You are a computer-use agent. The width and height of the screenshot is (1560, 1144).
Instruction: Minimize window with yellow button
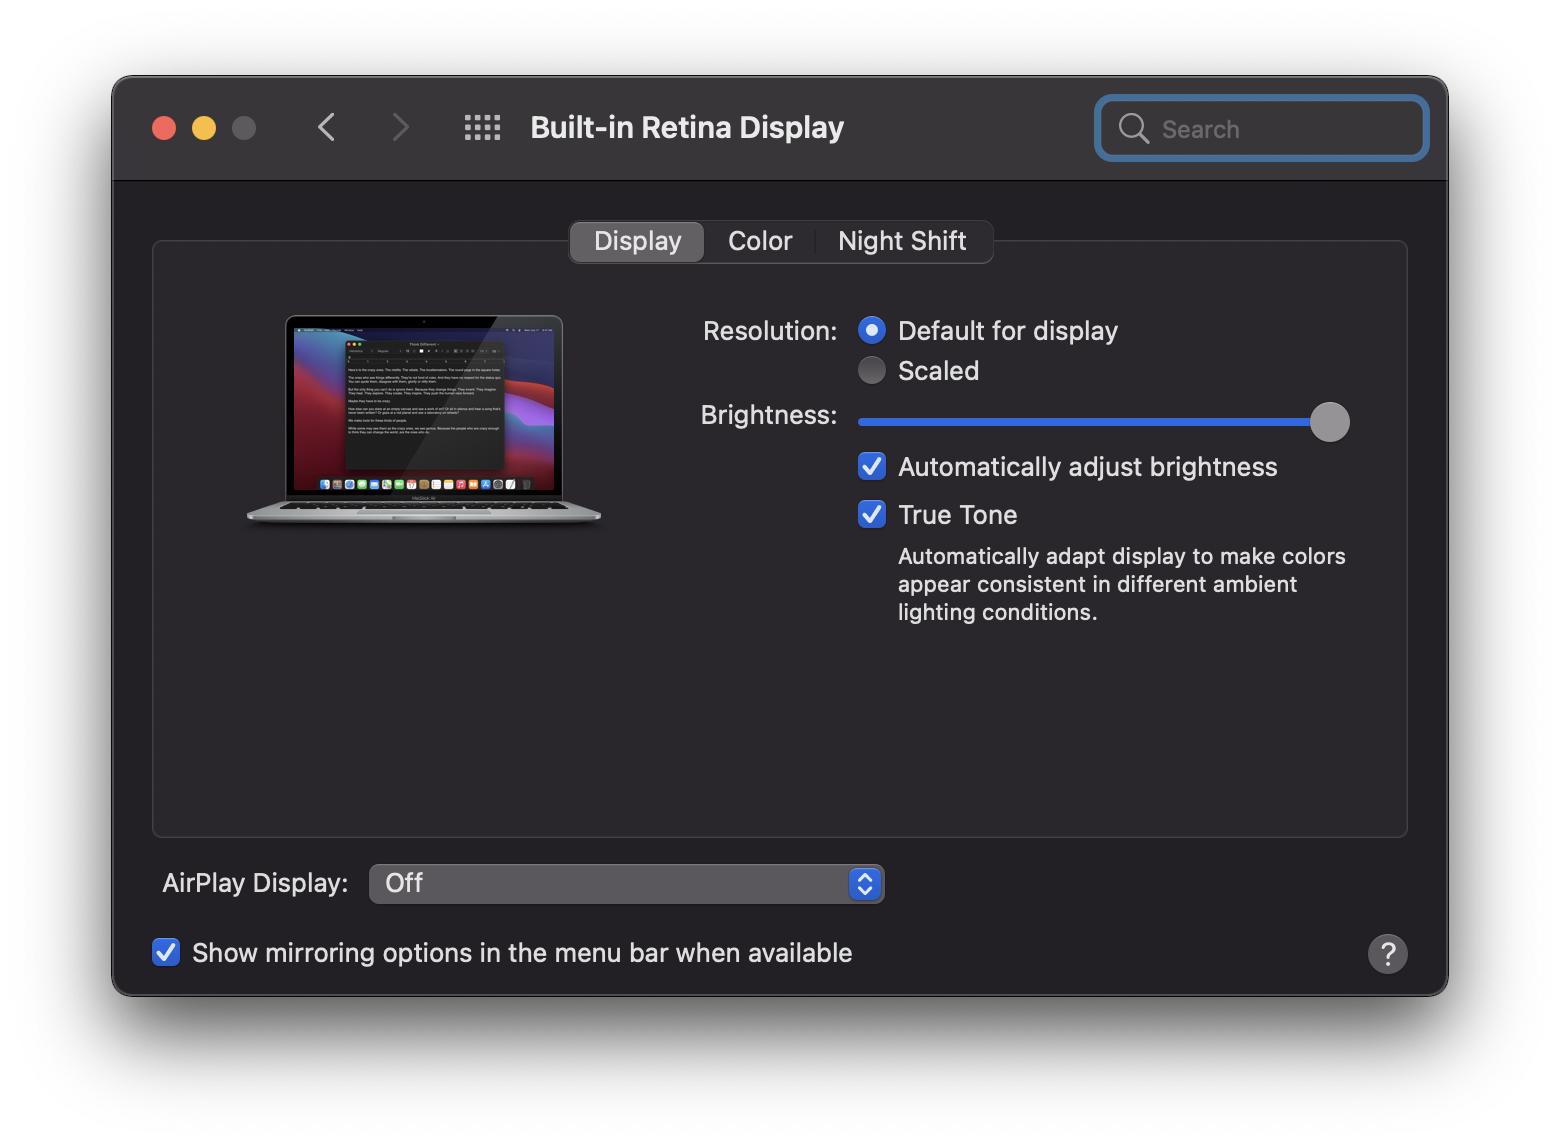pos(204,128)
